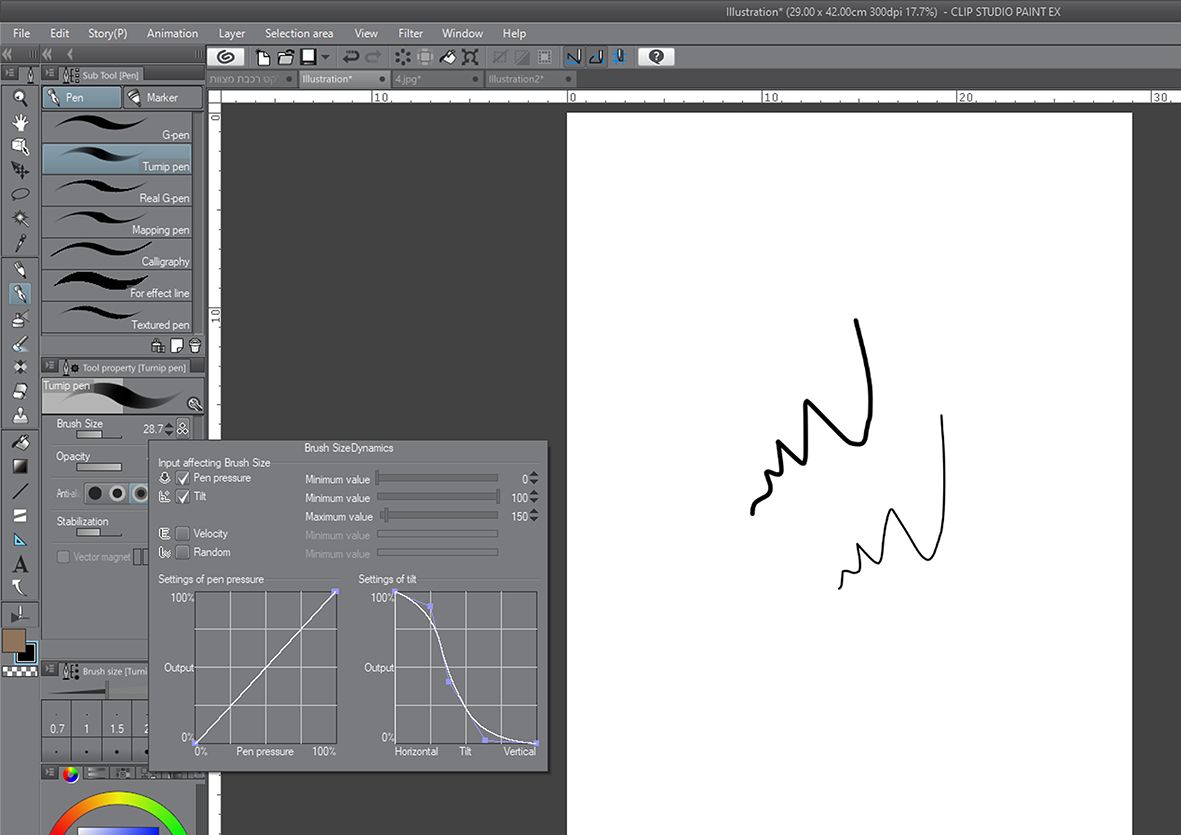Screen dimensions: 1181x835
Task: Select the Figure line tool
Action: coord(20,491)
